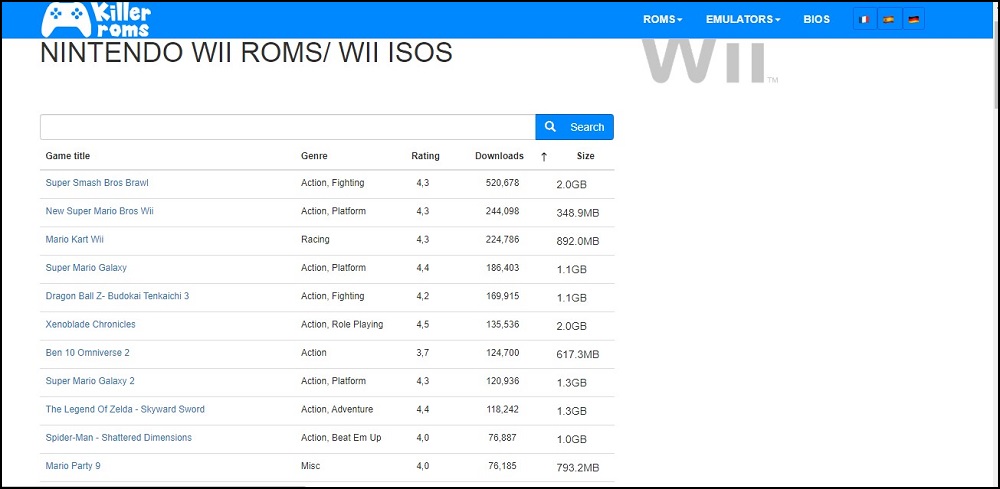The width and height of the screenshot is (1000, 489).
Task: Sort table by Size column
Action: click(585, 156)
